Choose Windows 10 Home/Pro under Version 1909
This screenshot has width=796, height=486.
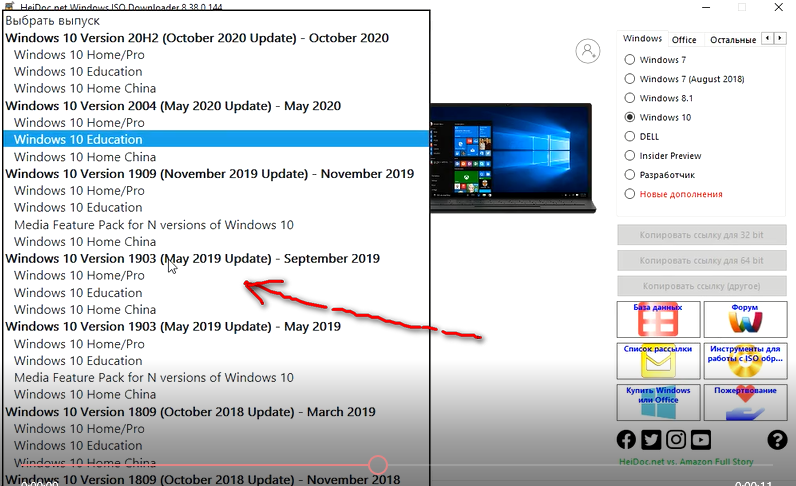click(216, 191)
